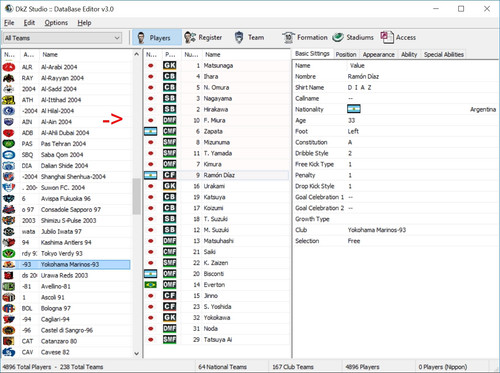Screen dimensions: 500x373
Task: Click the Japan flag next to Urakami
Action: 151,186
